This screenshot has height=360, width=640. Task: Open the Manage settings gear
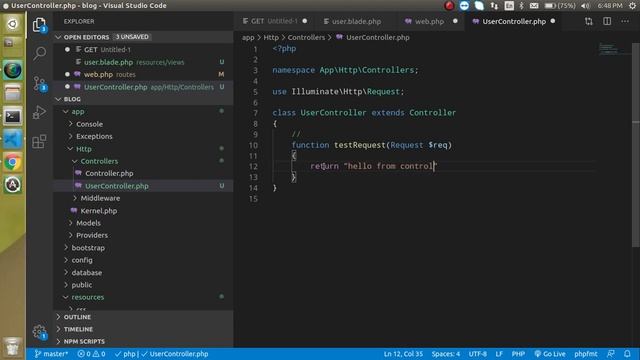coord(40,332)
